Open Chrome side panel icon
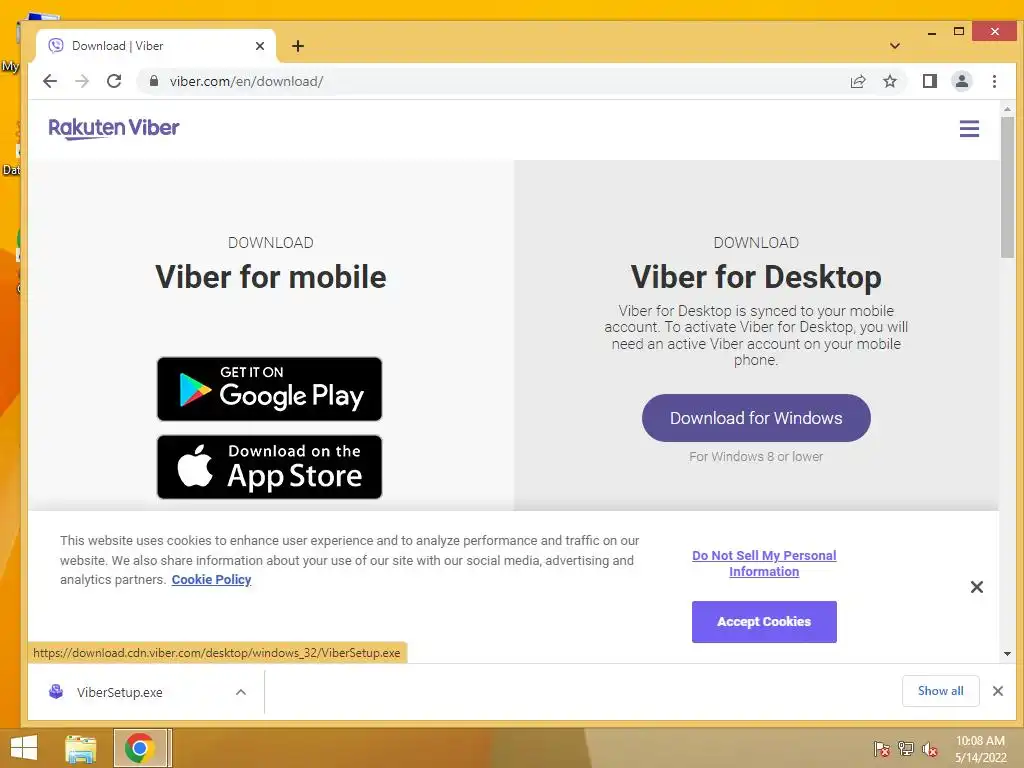 929,81
